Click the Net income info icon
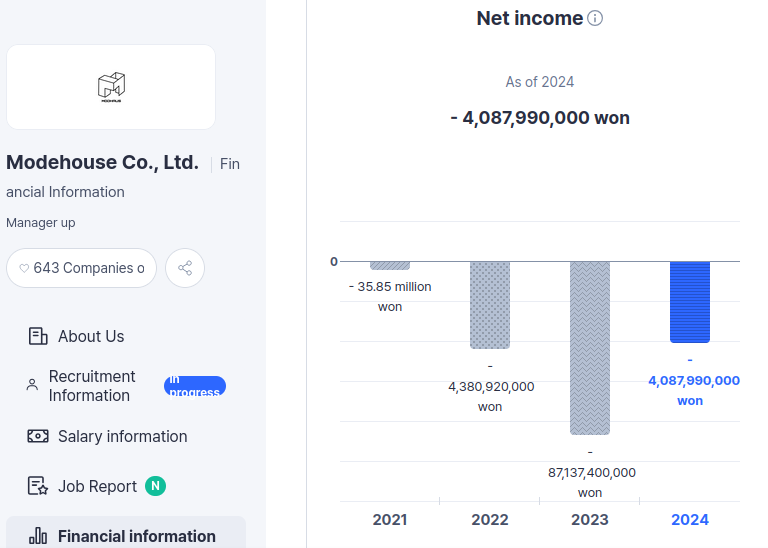 pos(595,19)
